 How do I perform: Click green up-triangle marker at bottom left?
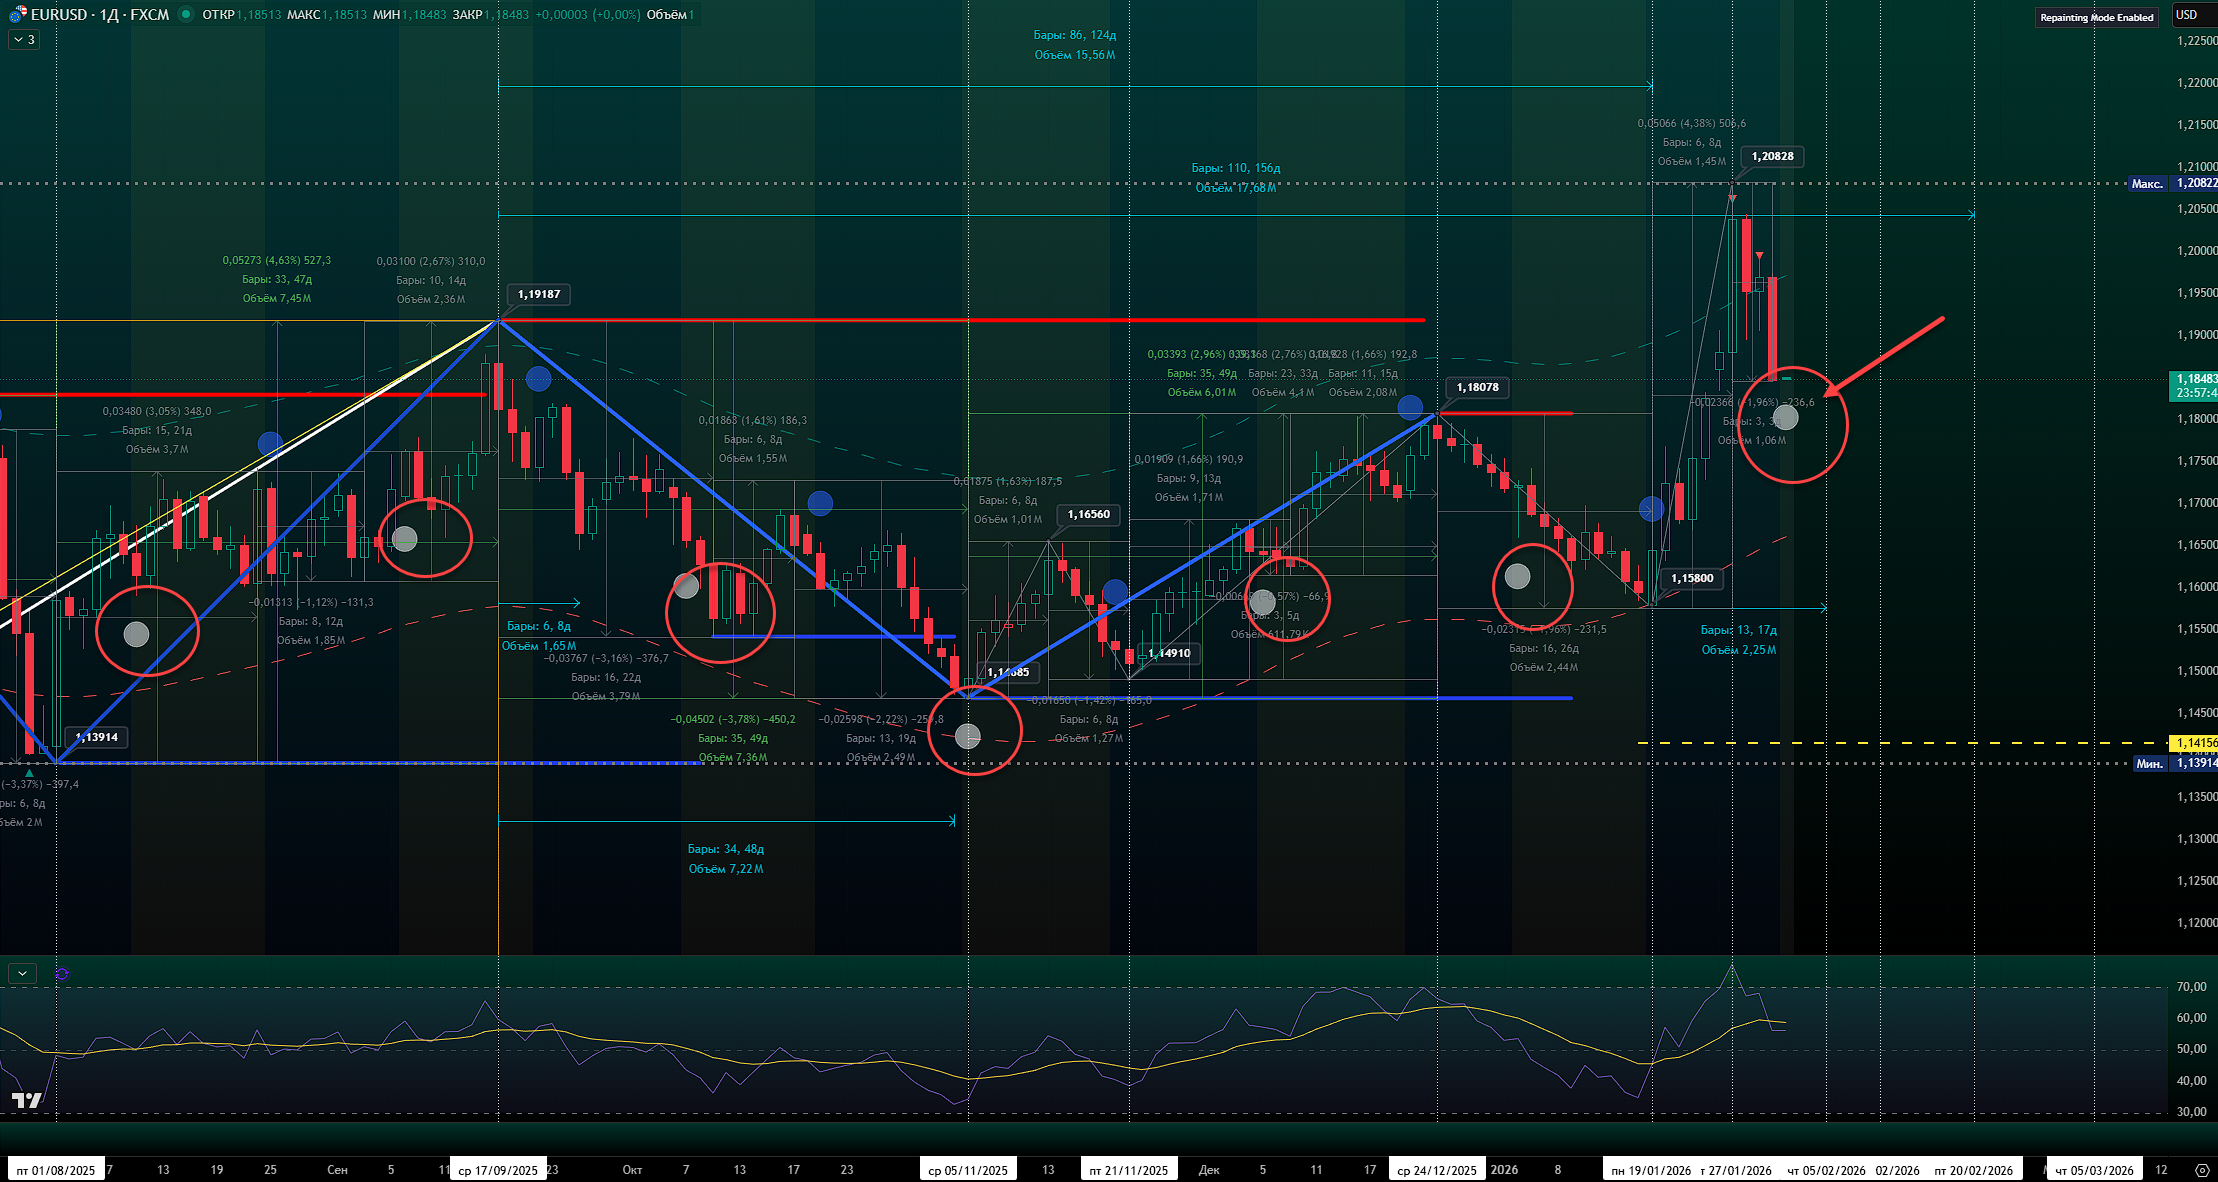tap(29, 773)
